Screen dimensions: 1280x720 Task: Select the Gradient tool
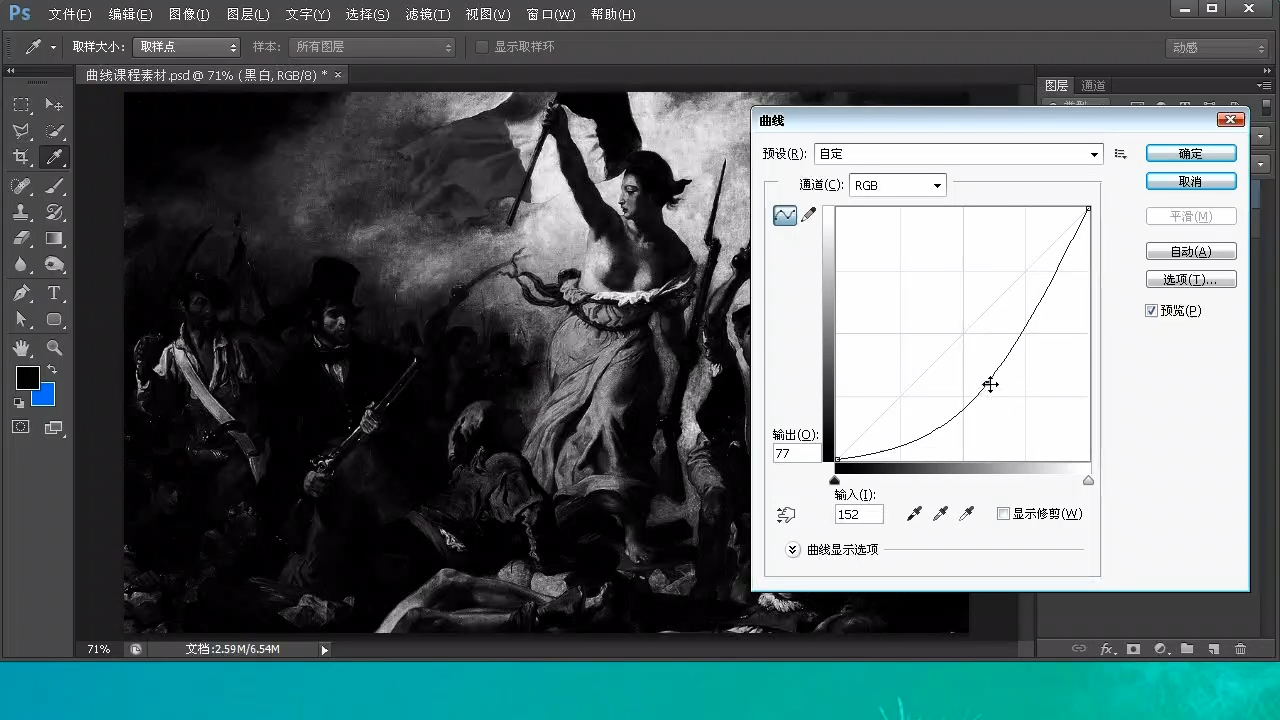point(54,238)
